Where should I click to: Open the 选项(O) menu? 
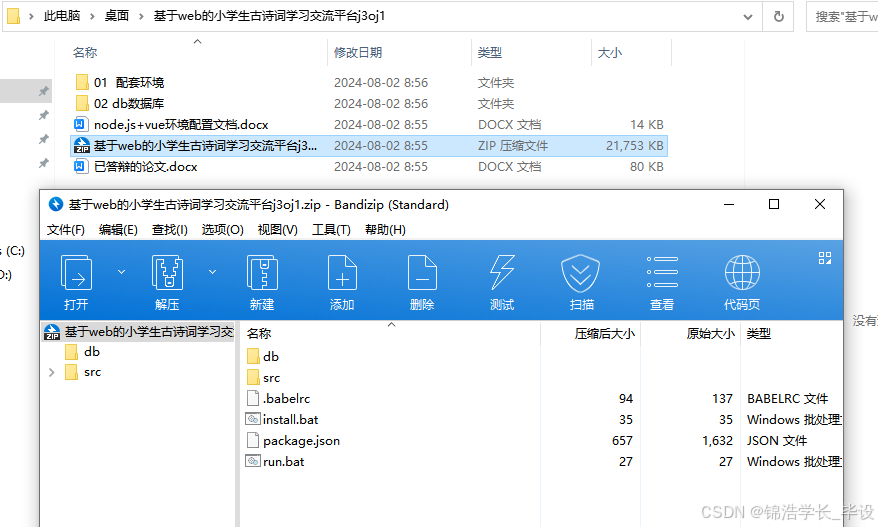pos(222,230)
